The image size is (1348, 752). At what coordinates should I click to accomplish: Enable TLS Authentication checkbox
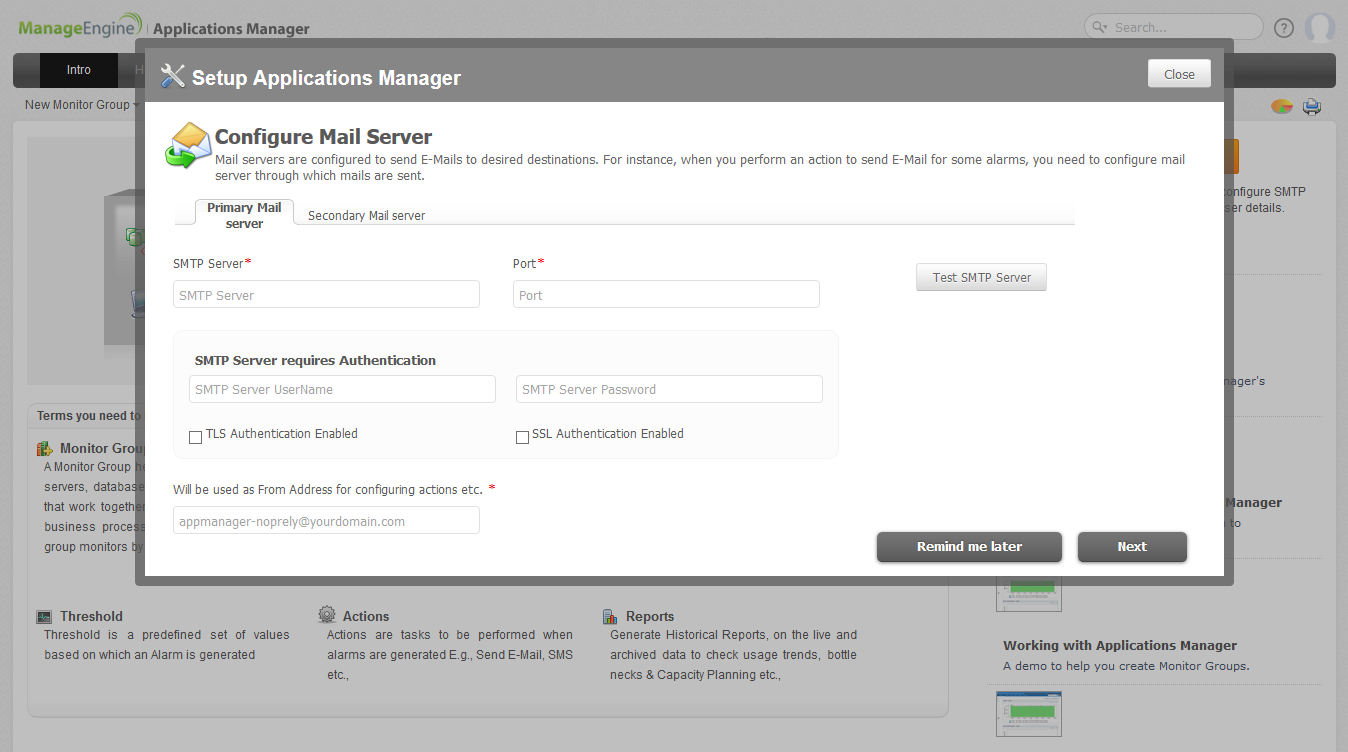tap(195, 437)
